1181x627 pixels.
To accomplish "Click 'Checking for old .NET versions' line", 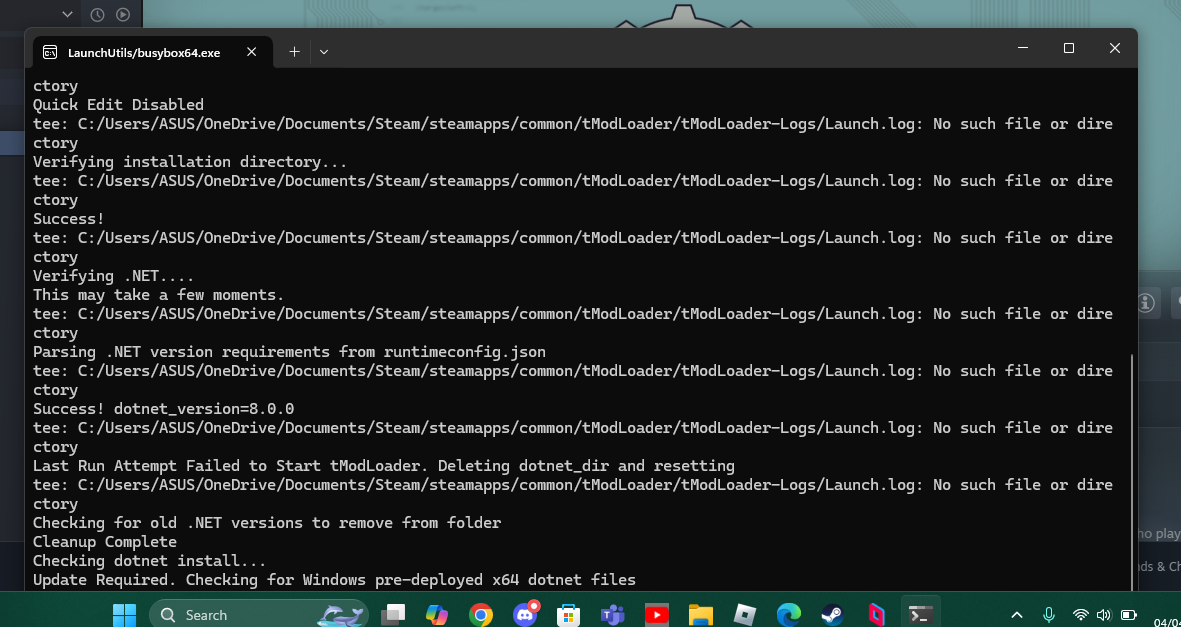I will click(267, 523).
